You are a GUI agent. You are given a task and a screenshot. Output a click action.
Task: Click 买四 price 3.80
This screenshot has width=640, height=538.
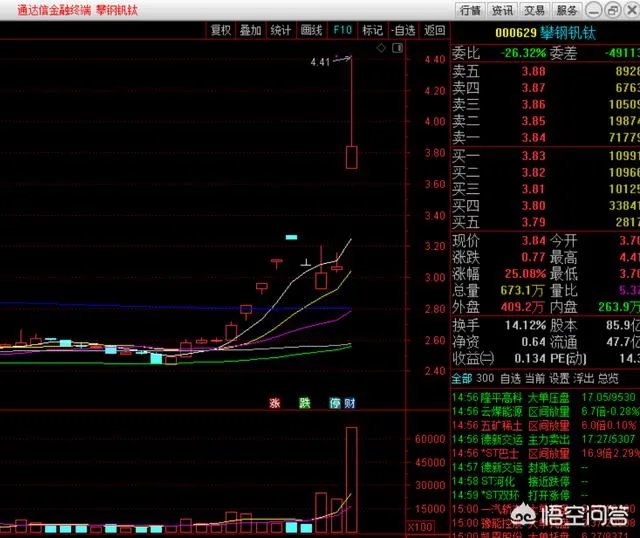coord(533,206)
